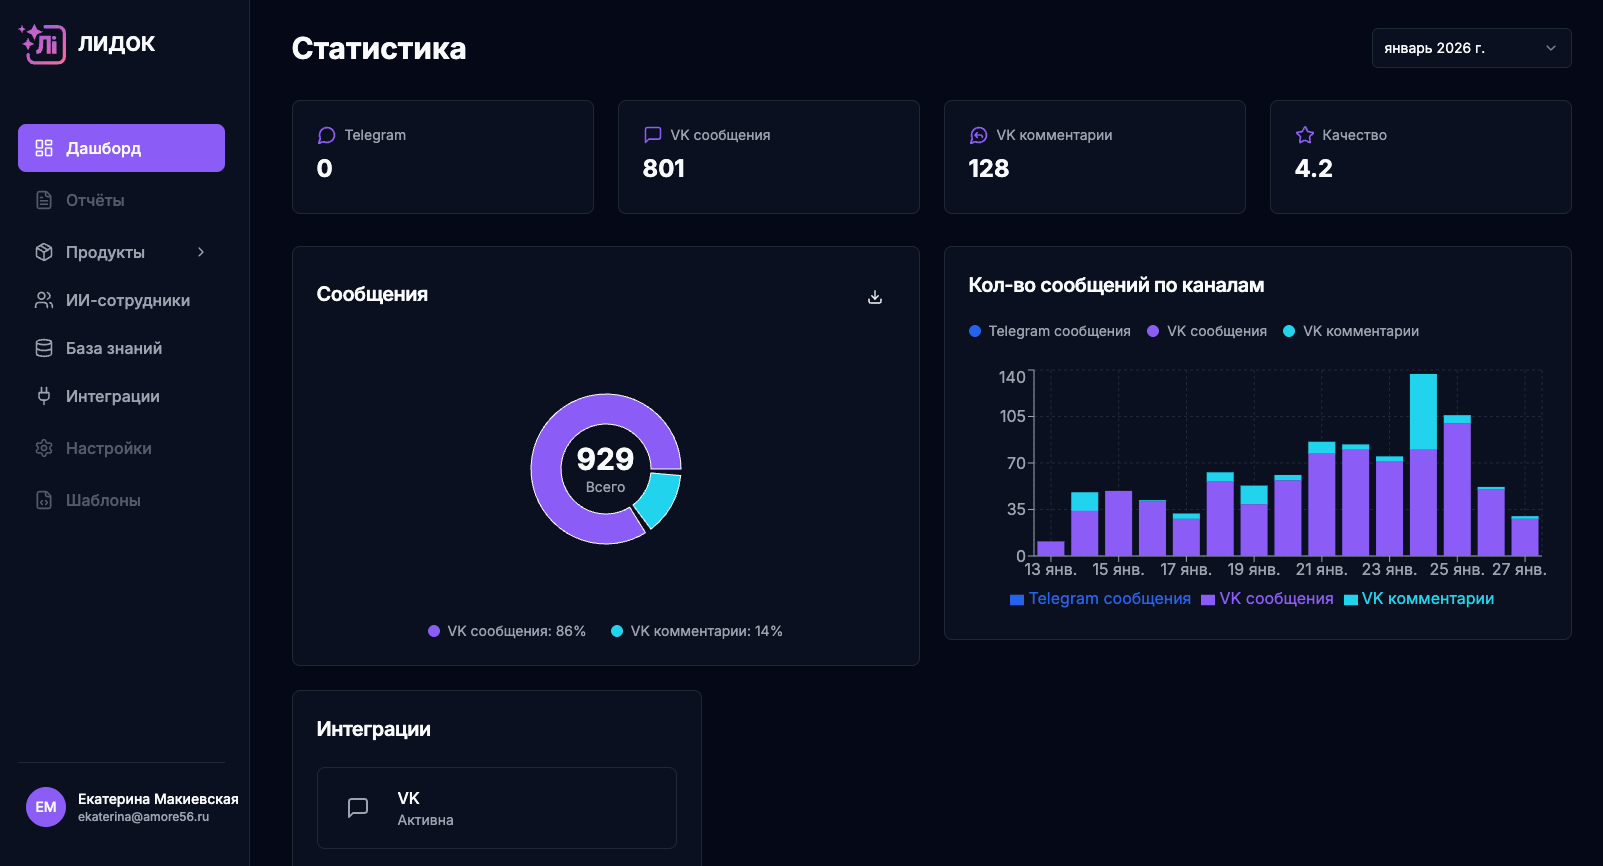Image resolution: width=1603 pixels, height=866 pixels.
Task: Go to ИИ-сотрудники page
Action: pos(127,300)
